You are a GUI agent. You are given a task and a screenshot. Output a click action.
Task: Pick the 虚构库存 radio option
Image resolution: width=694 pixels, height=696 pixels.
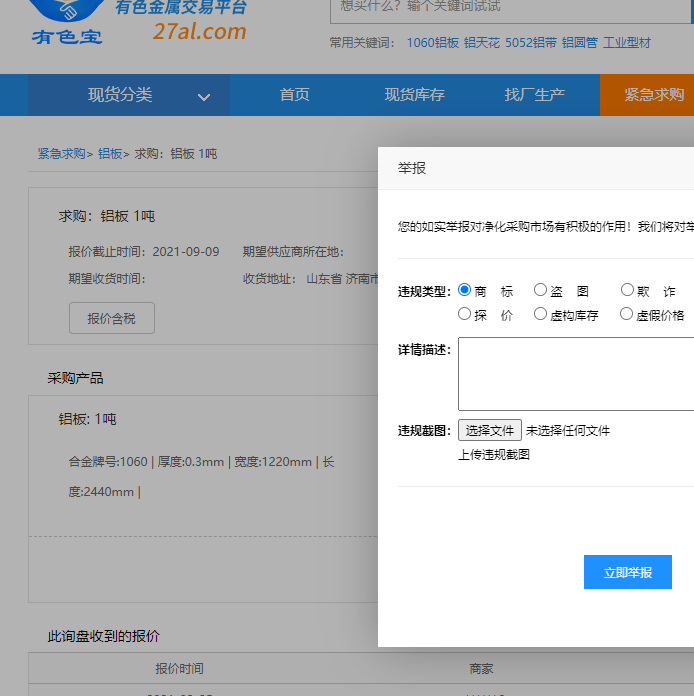[540, 314]
